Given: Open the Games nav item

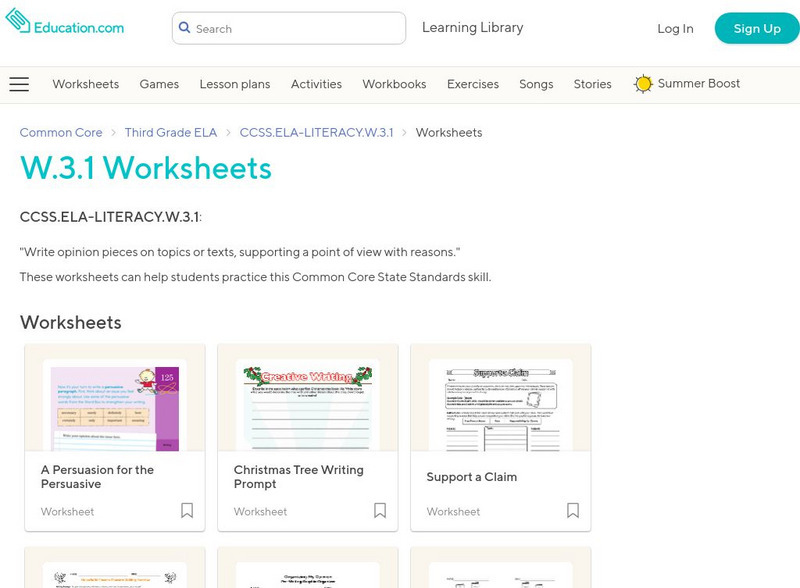Looking at the screenshot, I should 159,84.
